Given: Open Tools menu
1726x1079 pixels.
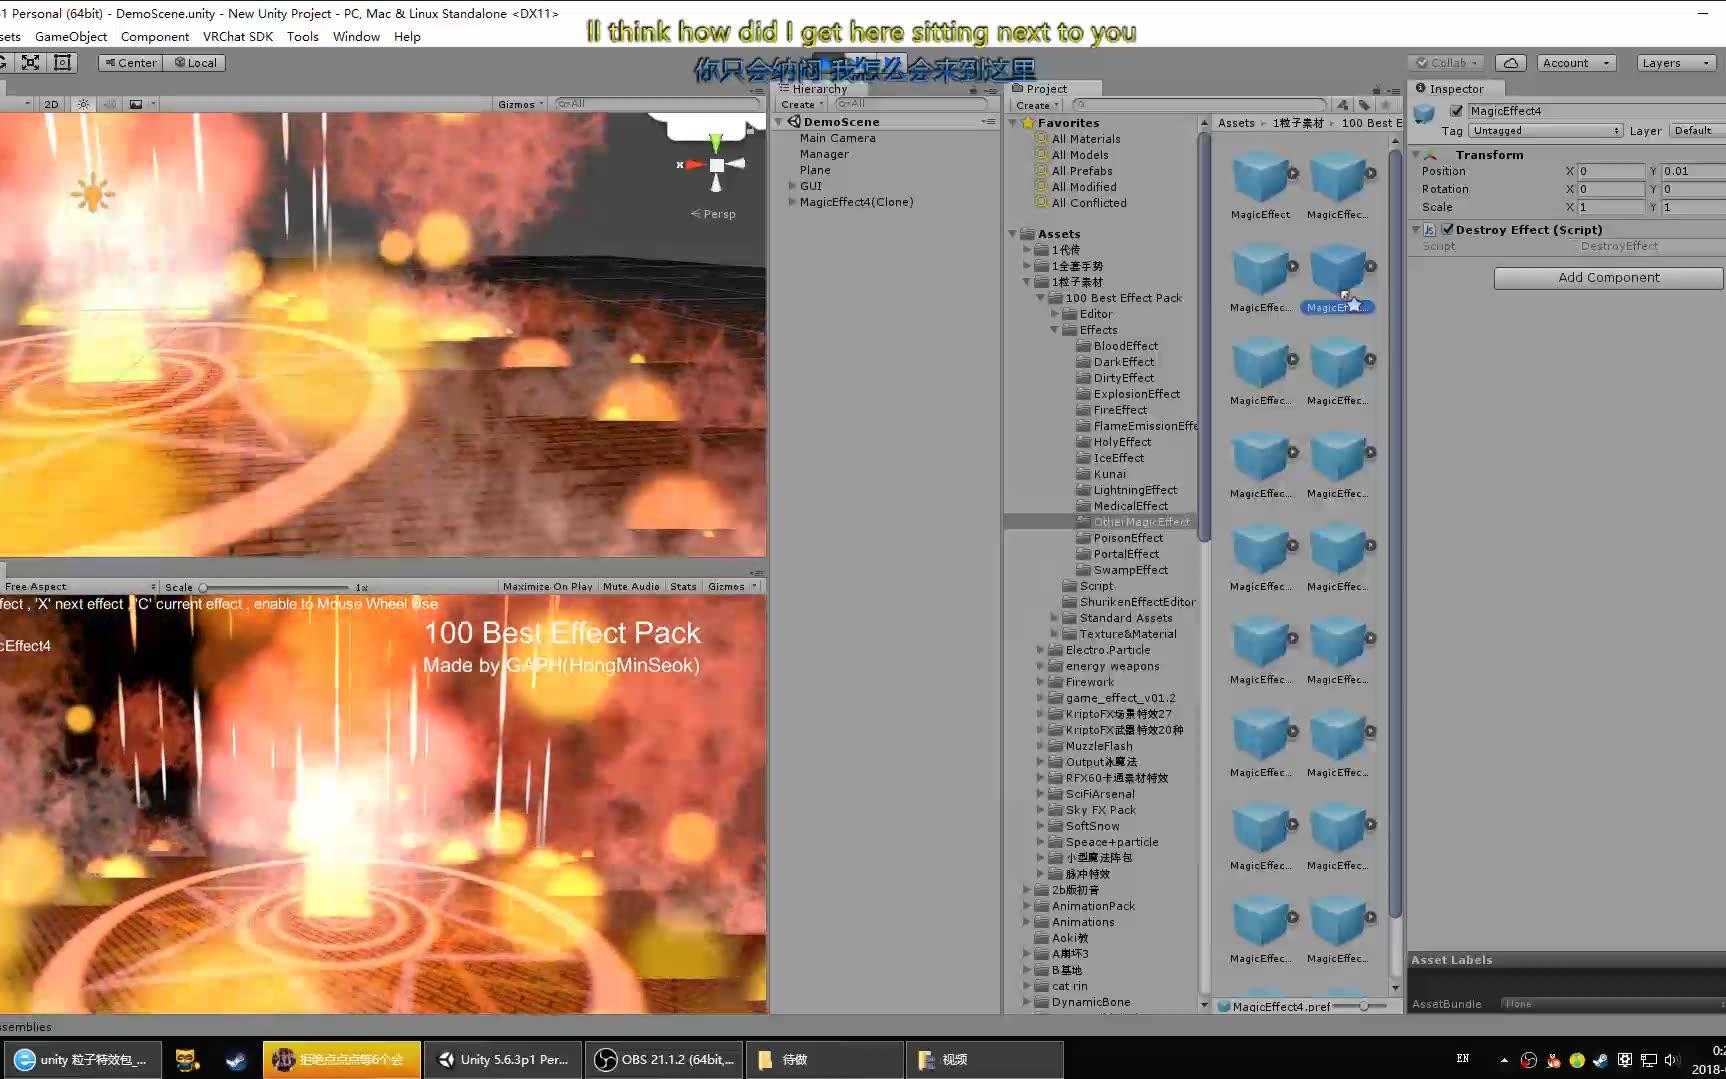Looking at the screenshot, I should (303, 37).
